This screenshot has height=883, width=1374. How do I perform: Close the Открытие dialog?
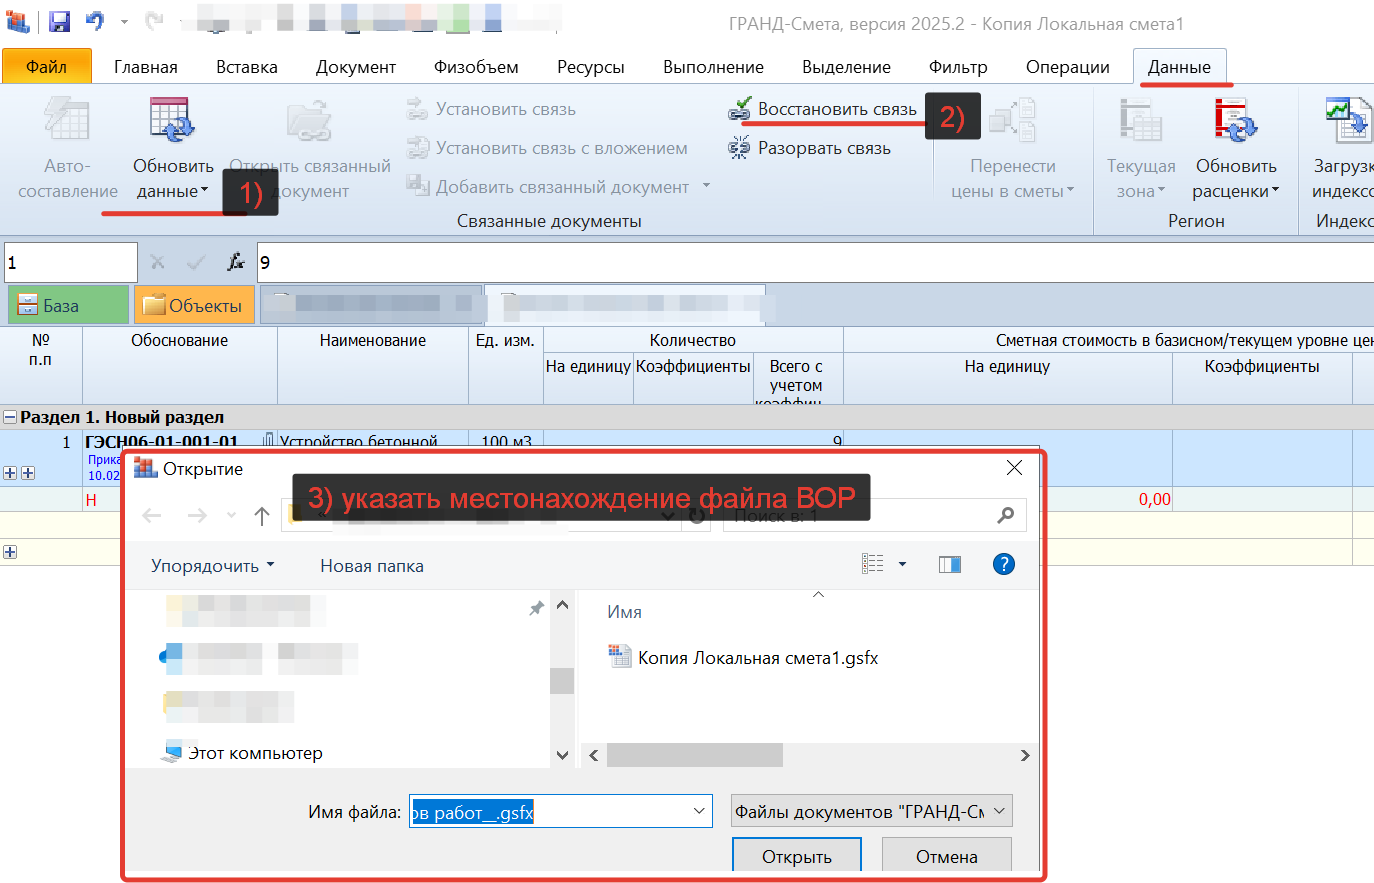tap(1014, 468)
